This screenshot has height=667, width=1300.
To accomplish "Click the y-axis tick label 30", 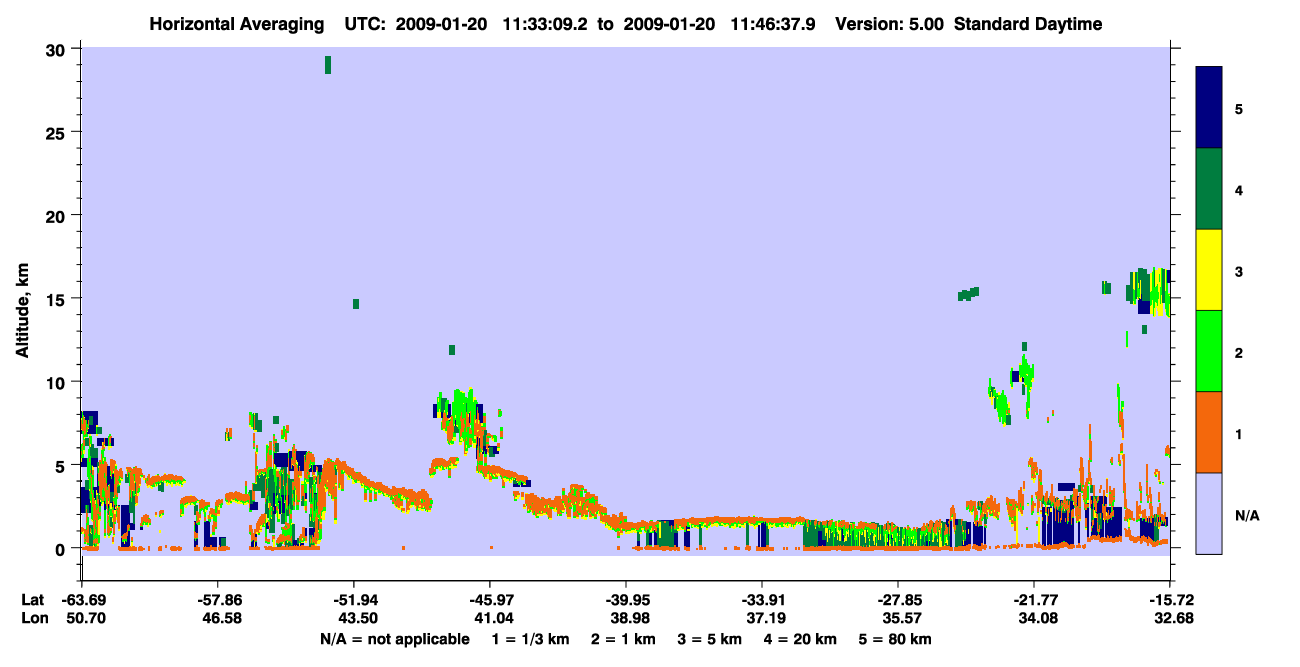I will 58,49.
